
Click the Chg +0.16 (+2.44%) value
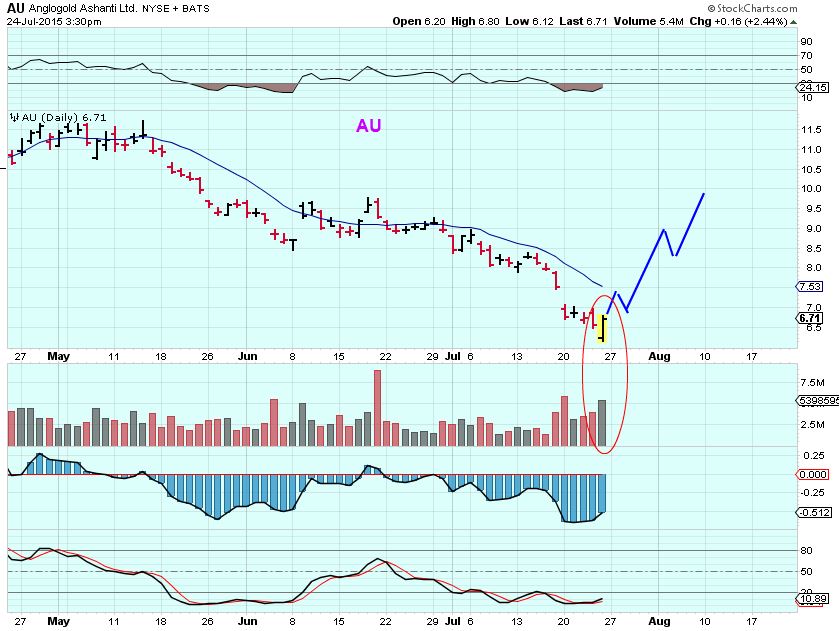tap(738, 21)
